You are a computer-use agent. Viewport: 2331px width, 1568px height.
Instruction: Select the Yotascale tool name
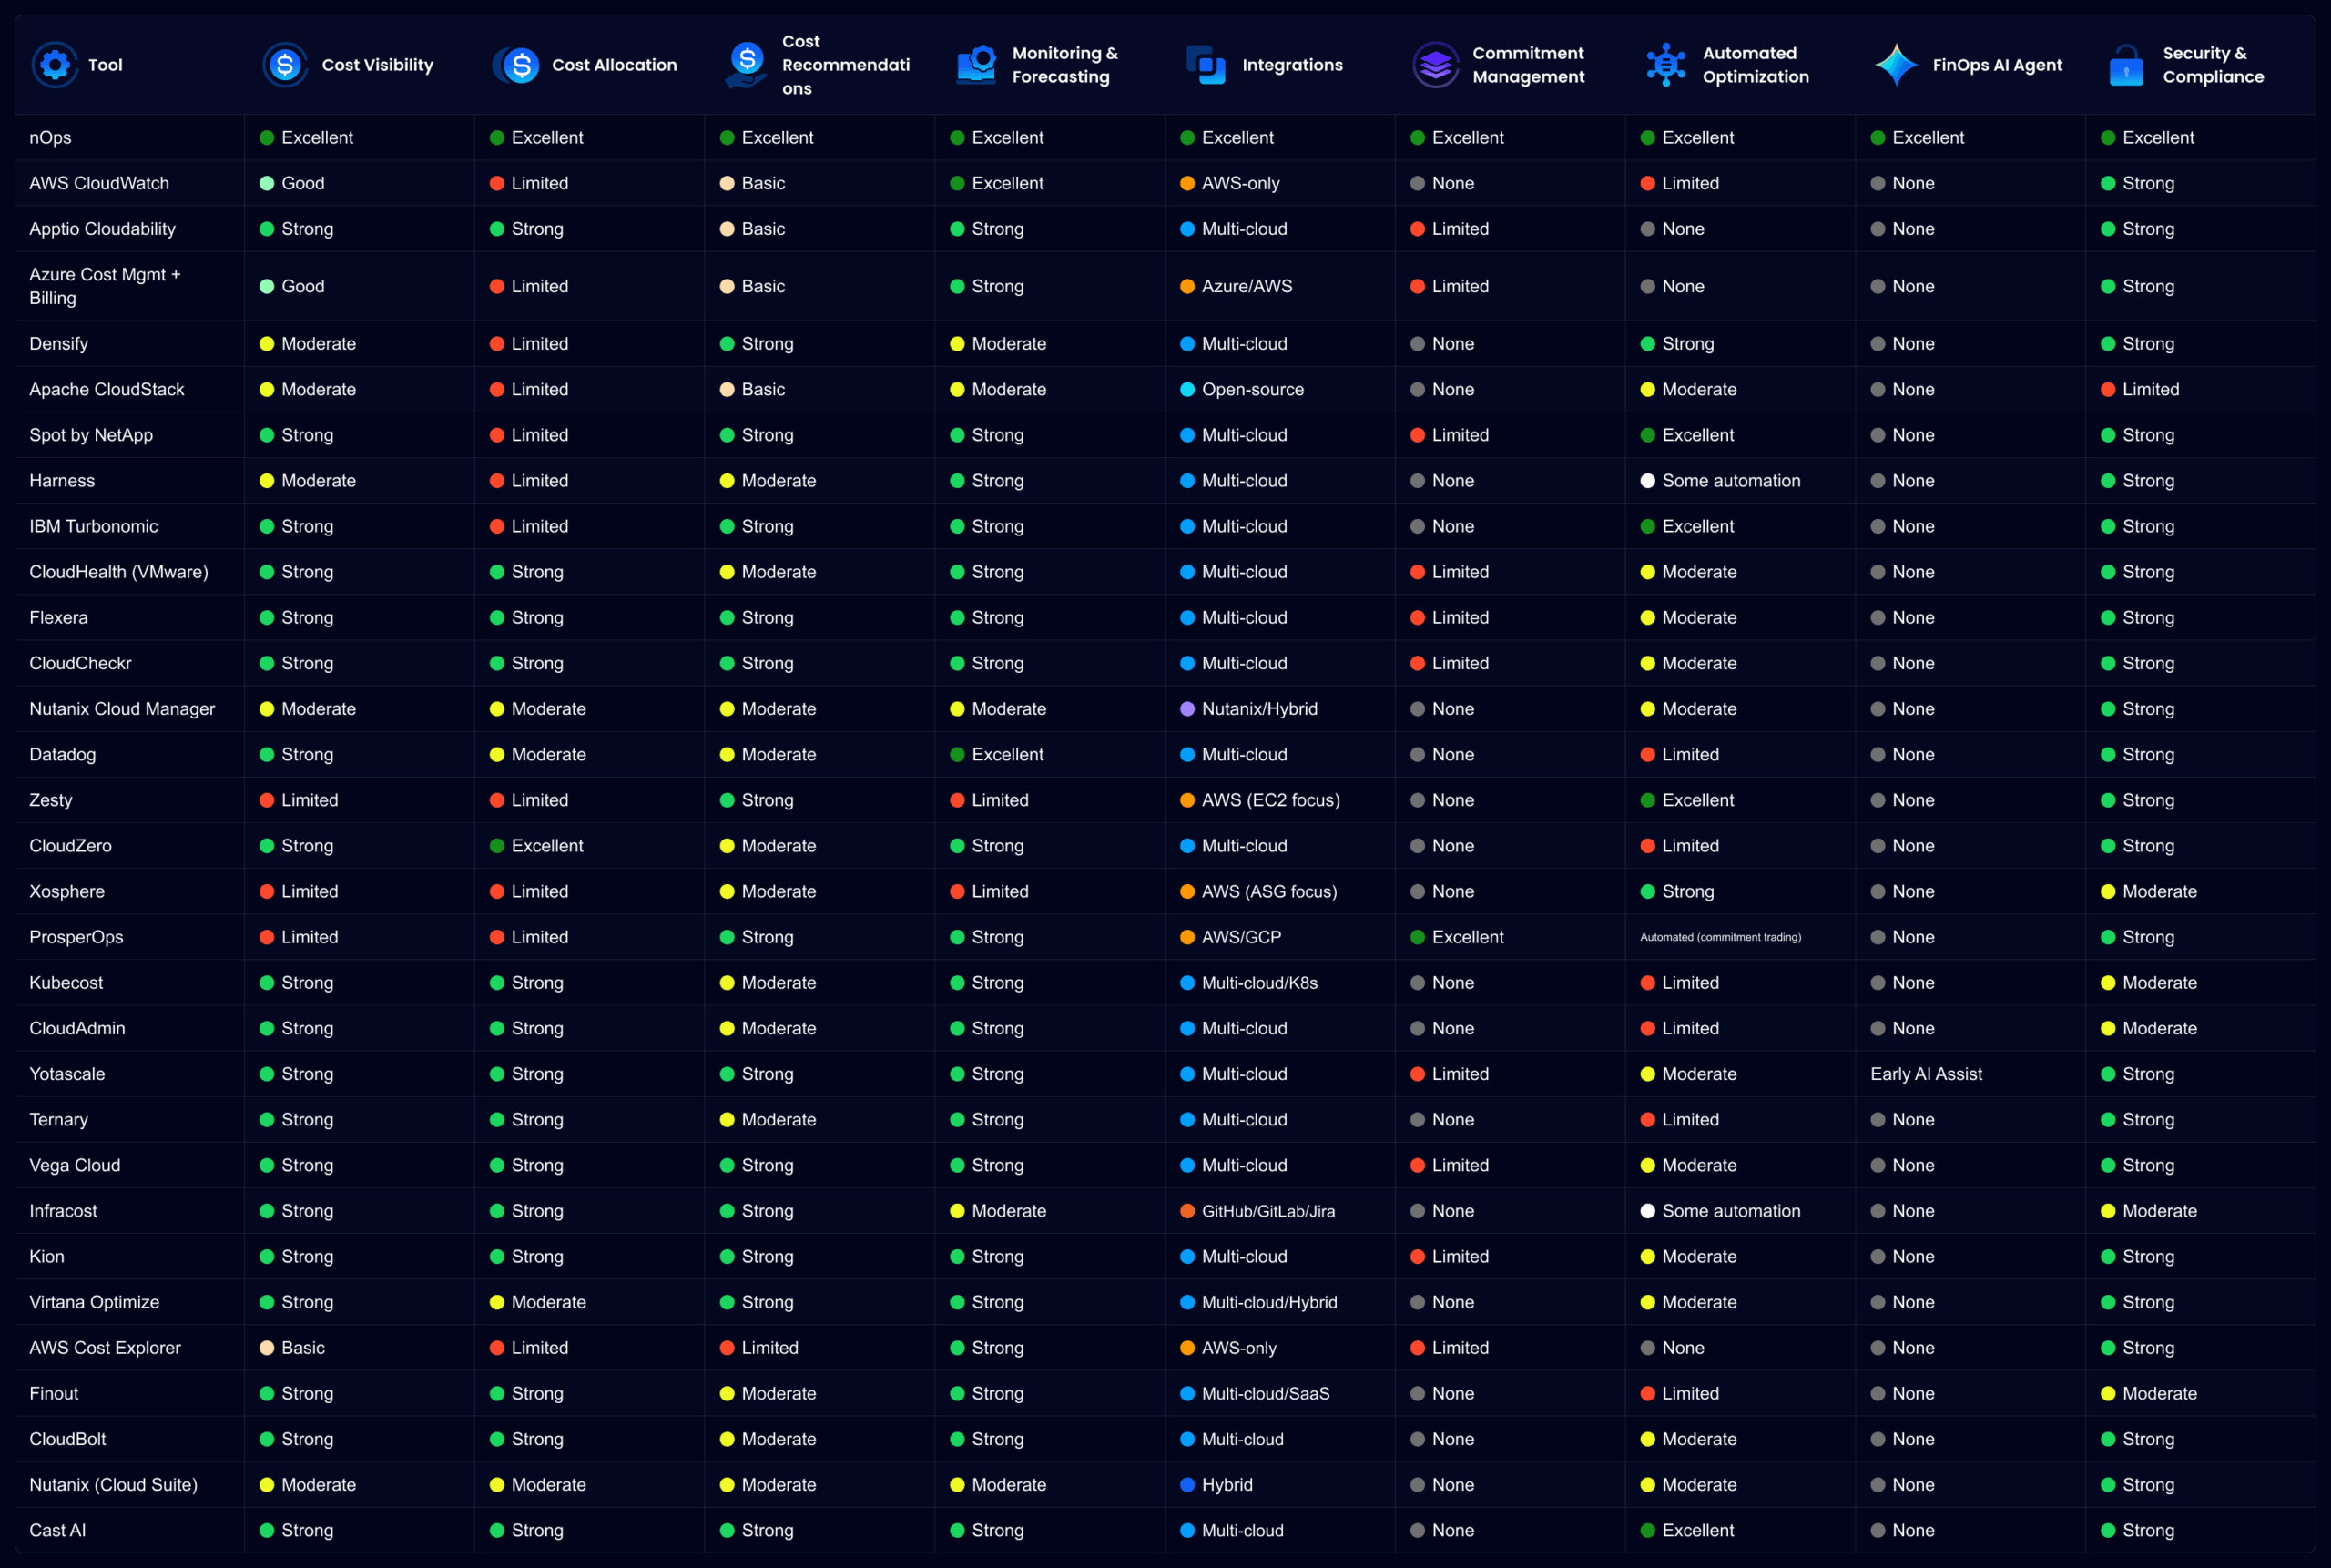(66, 1075)
